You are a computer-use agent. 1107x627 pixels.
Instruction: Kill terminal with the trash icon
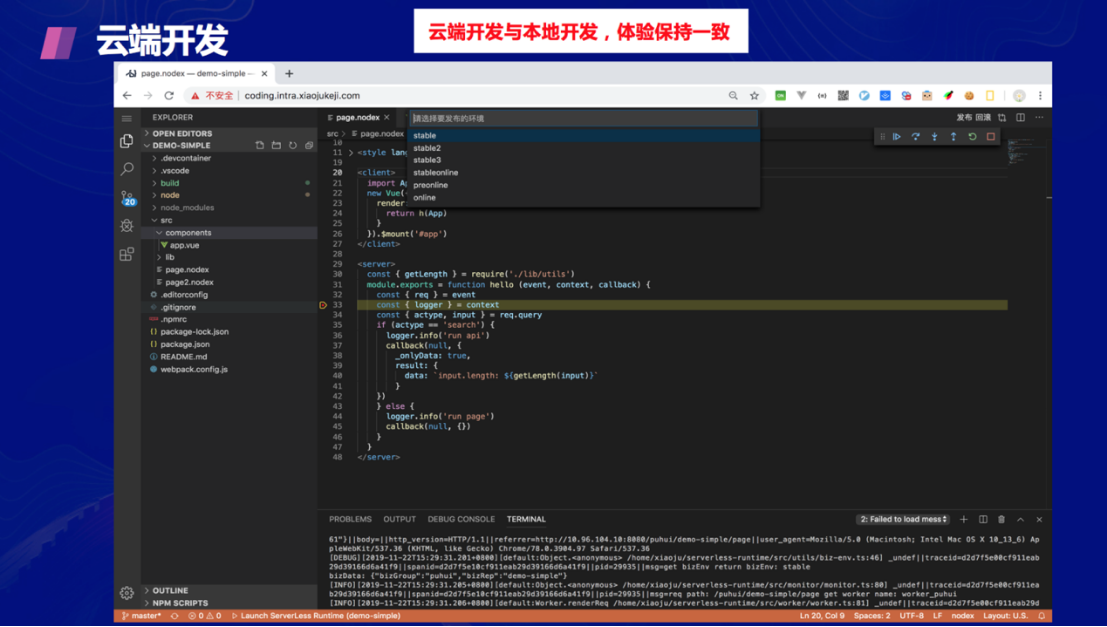pos(1001,520)
